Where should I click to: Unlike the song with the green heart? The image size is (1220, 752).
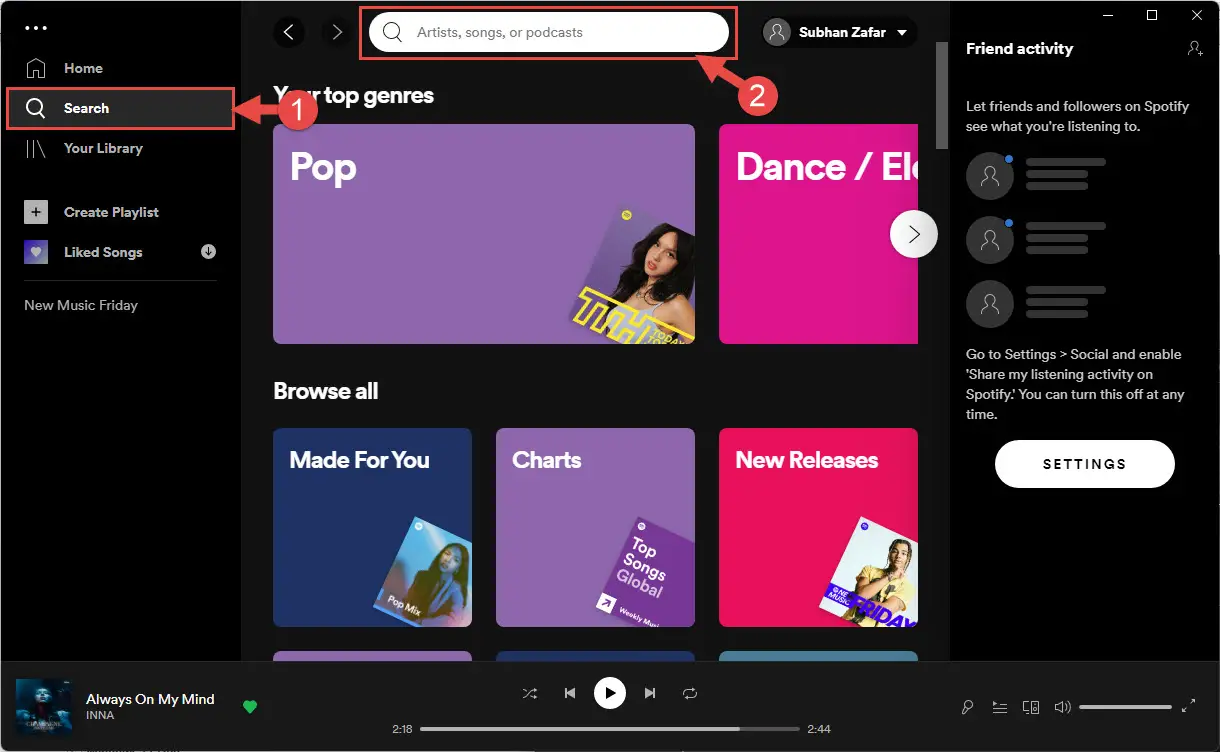(x=250, y=707)
